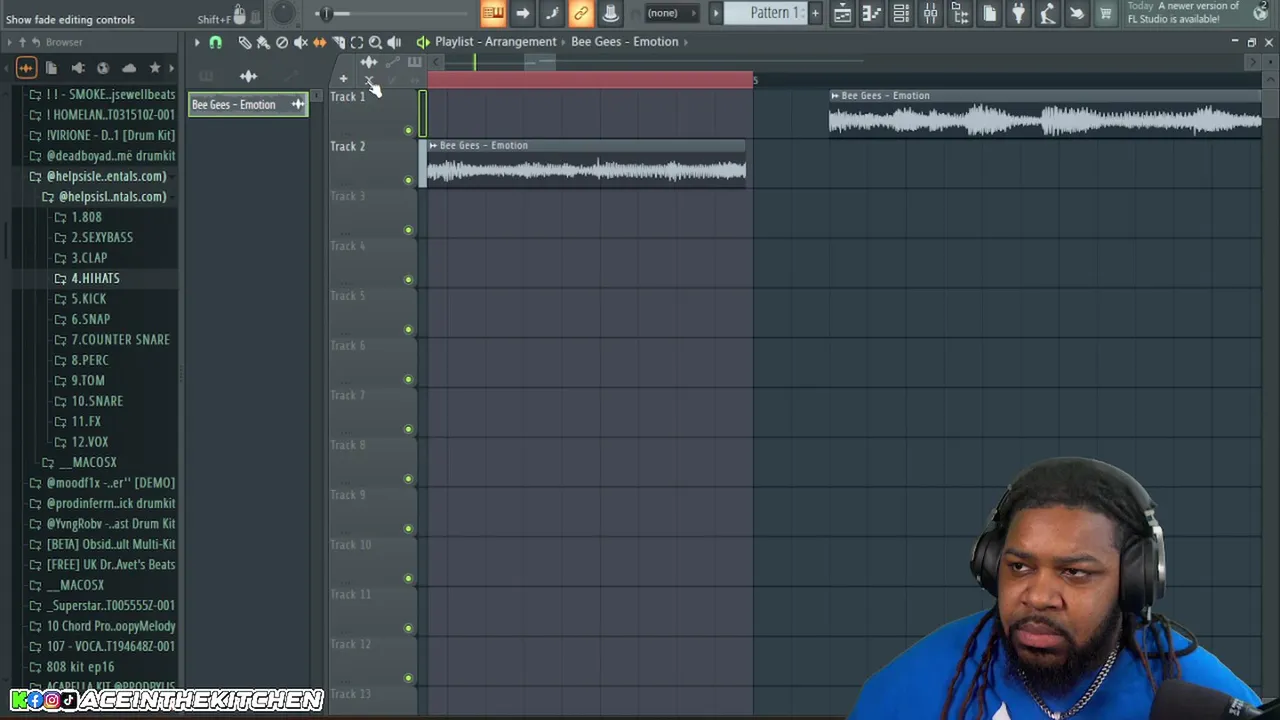
Task: Select the Draw pencil tool
Action: coord(244,42)
